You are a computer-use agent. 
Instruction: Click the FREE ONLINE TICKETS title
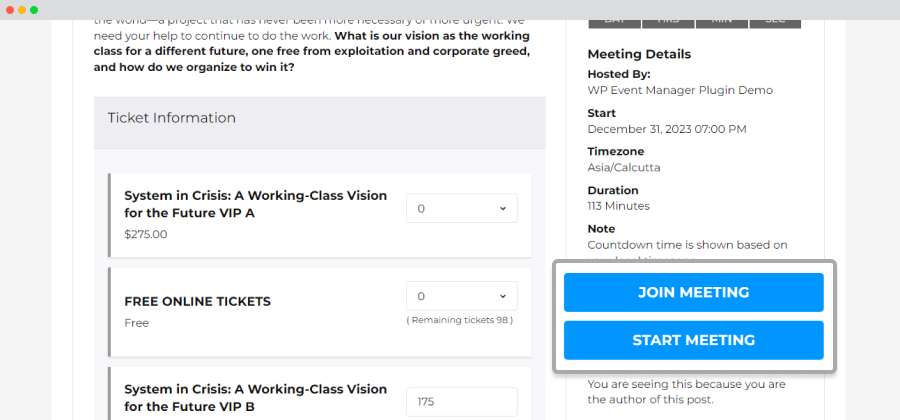197,302
